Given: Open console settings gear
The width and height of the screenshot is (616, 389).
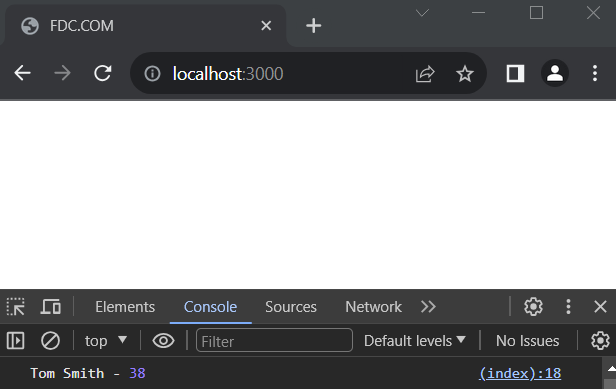Looking at the screenshot, I should [600, 341].
